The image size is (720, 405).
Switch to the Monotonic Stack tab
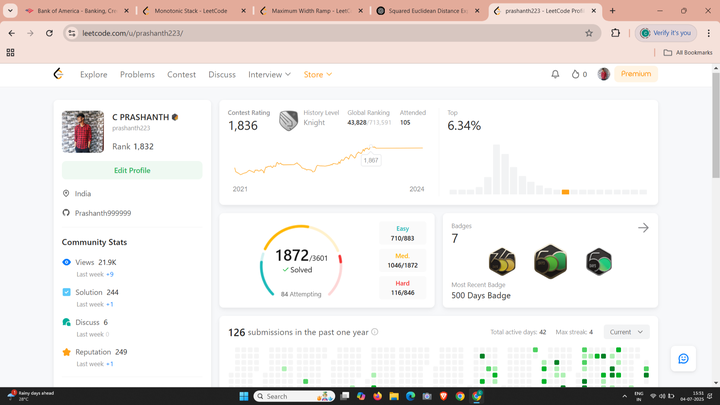click(x=194, y=11)
